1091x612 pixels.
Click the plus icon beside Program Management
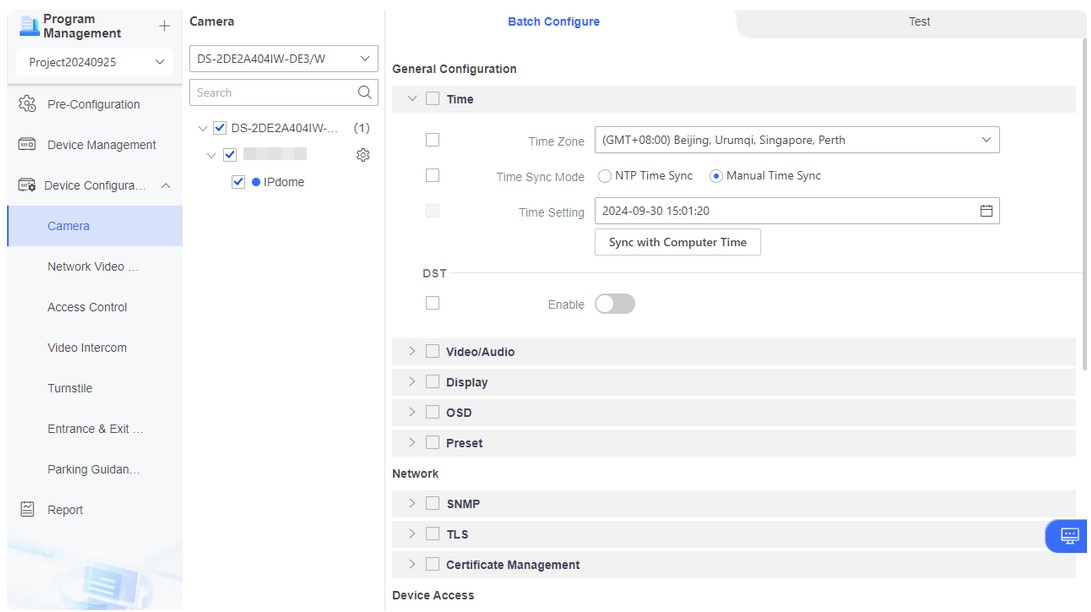pyautogui.click(x=164, y=26)
